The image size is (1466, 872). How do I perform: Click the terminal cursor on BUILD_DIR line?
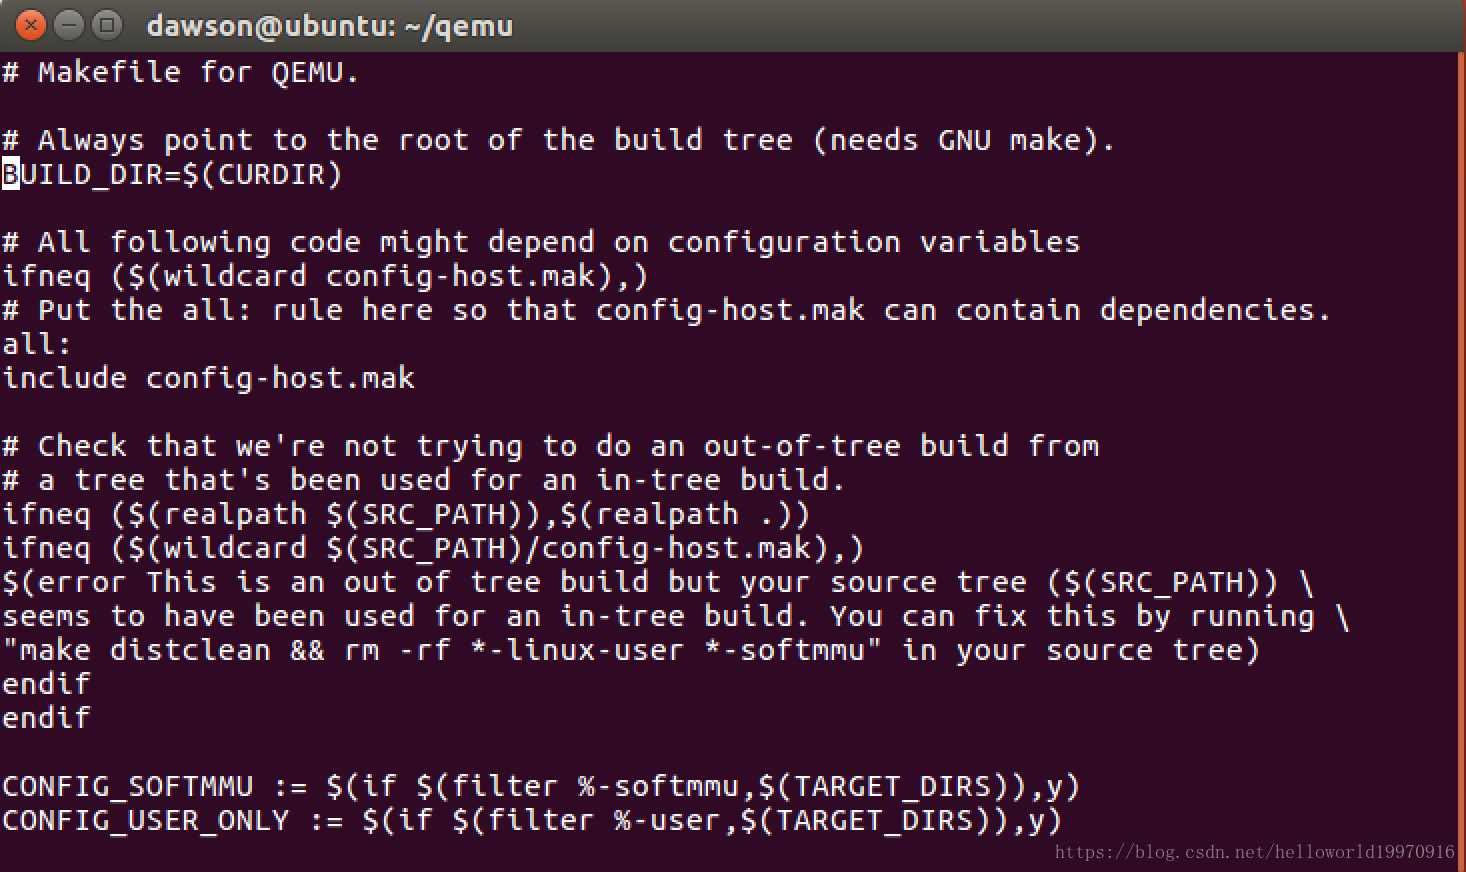[x=10, y=174]
